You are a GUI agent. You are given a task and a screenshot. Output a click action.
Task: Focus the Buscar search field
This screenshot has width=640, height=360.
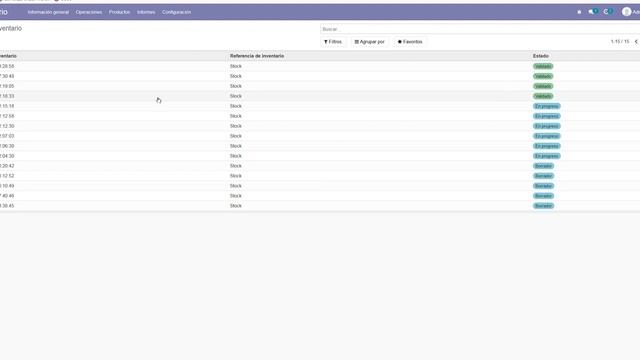[480, 29]
